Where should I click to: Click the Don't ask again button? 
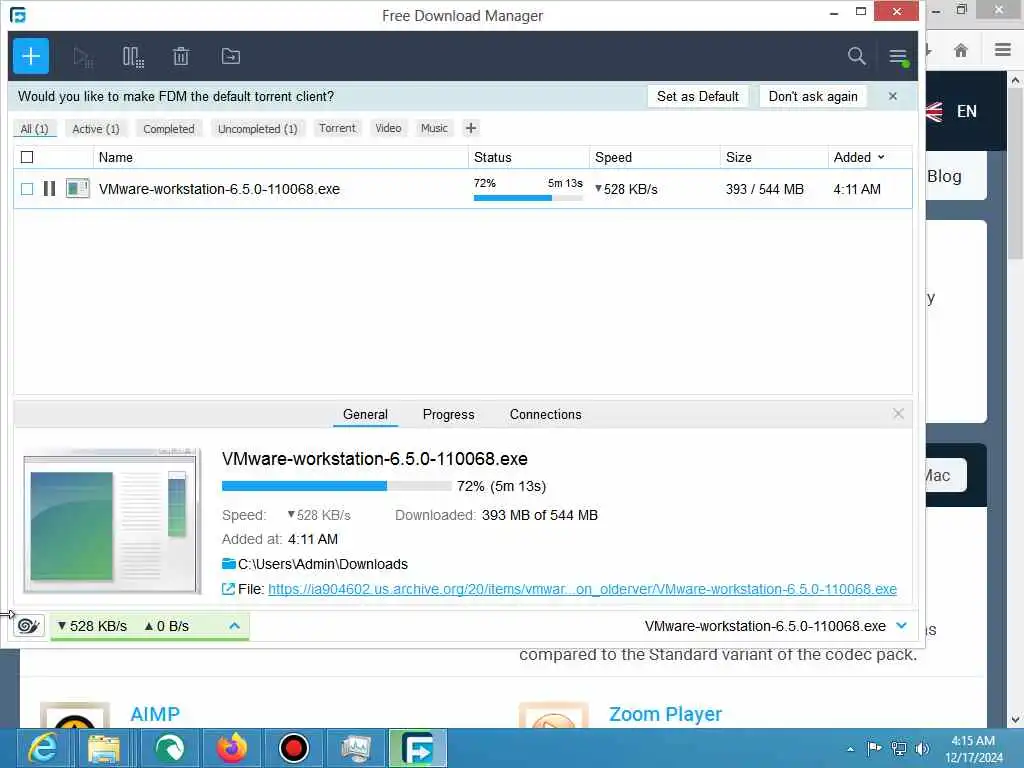pyautogui.click(x=813, y=97)
